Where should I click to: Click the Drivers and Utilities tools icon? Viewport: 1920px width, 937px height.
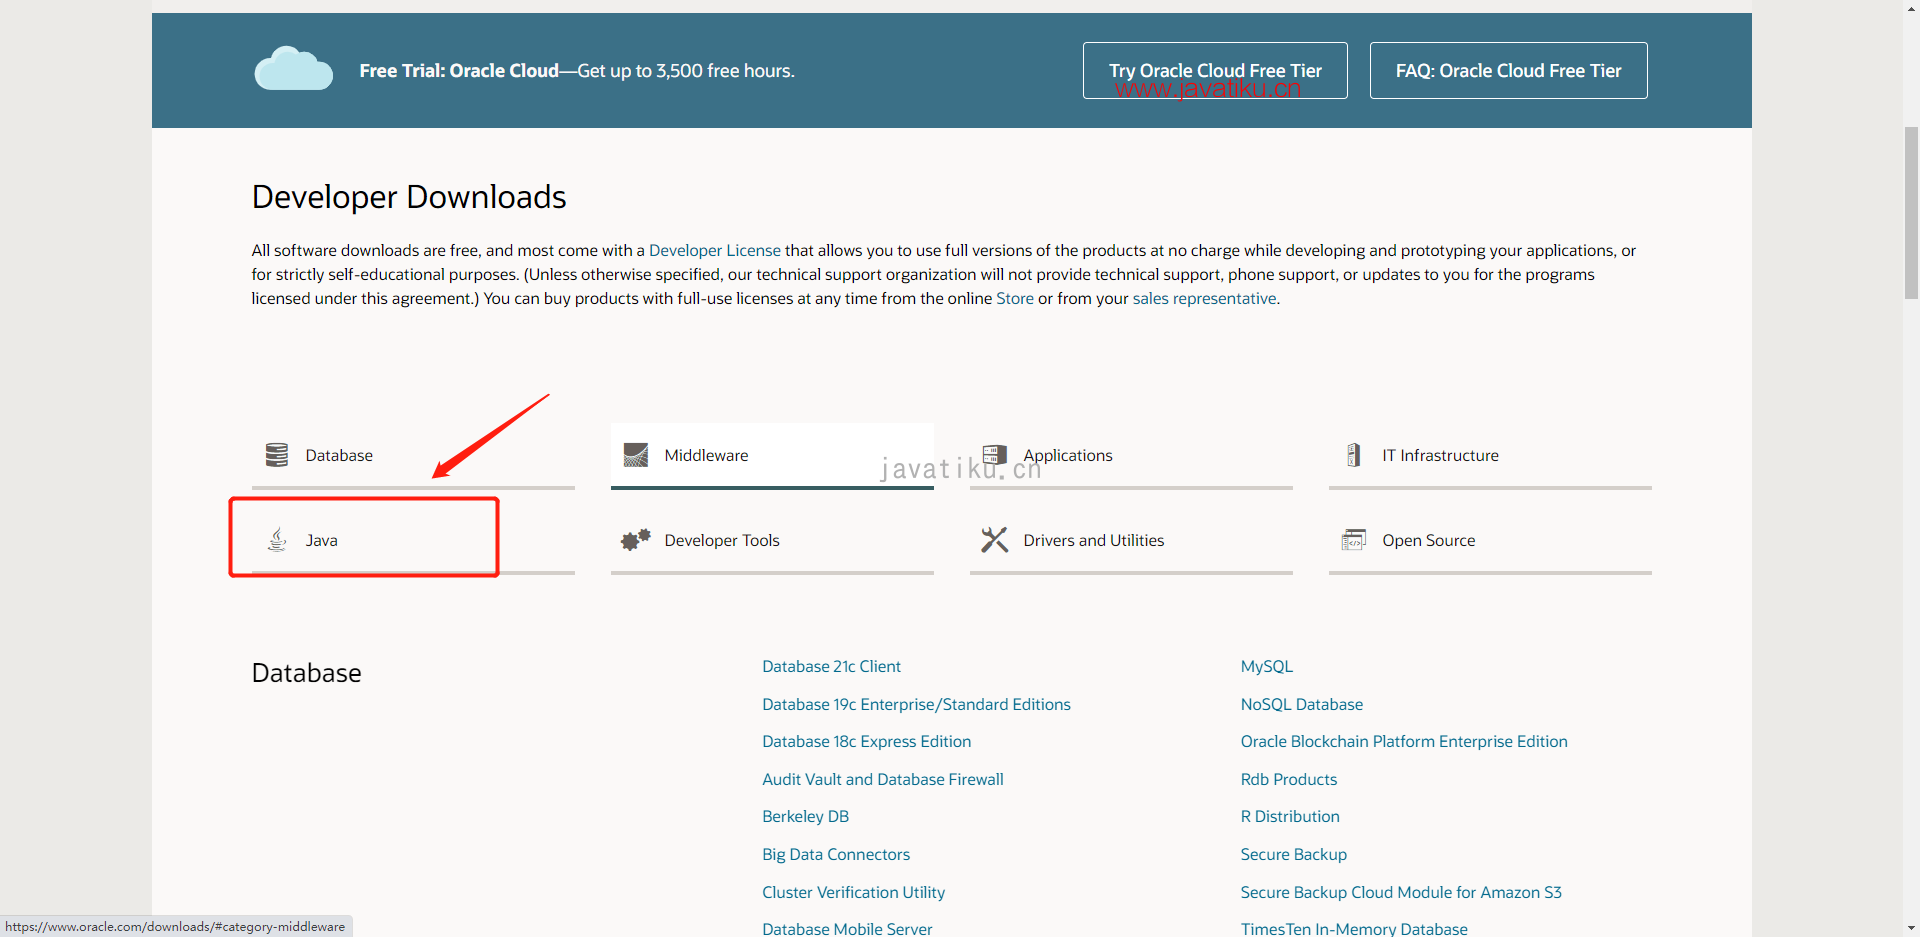(x=994, y=540)
